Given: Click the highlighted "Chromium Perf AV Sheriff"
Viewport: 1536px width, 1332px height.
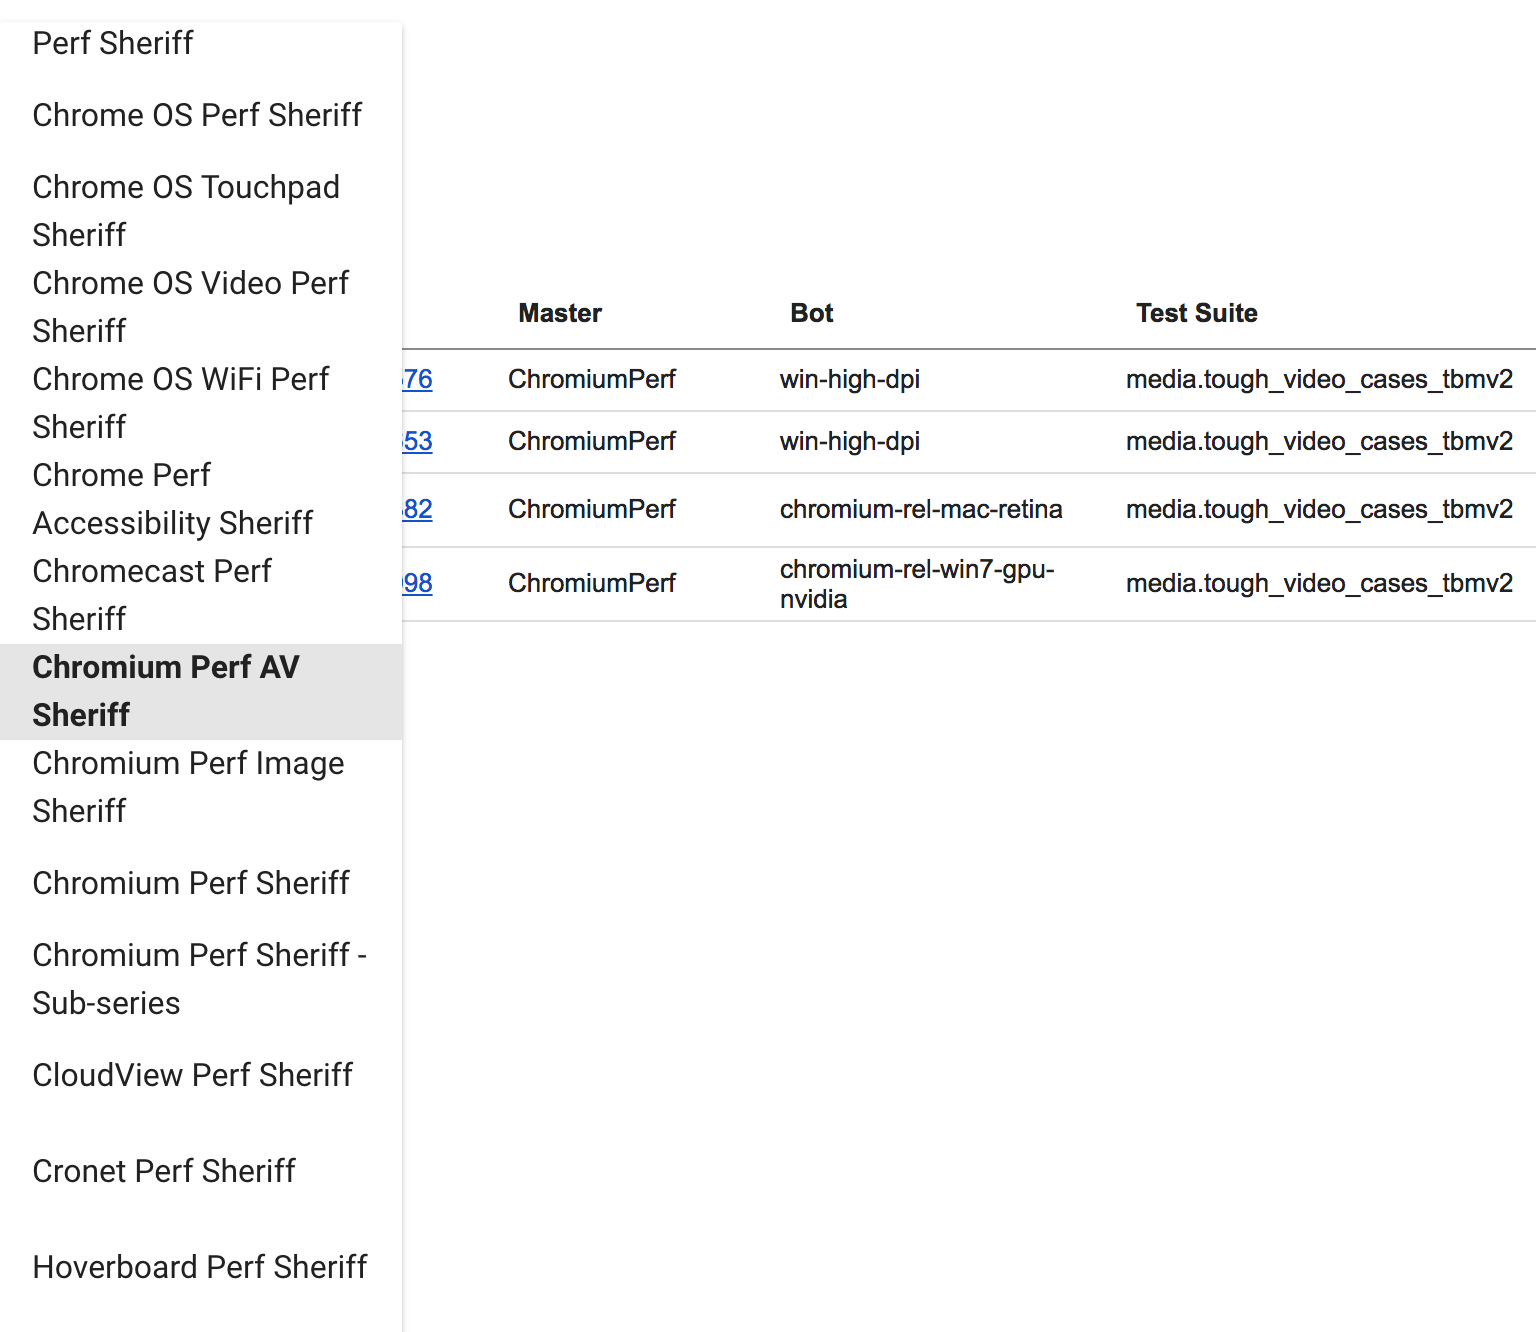Looking at the screenshot, I should tap(165, 690).
